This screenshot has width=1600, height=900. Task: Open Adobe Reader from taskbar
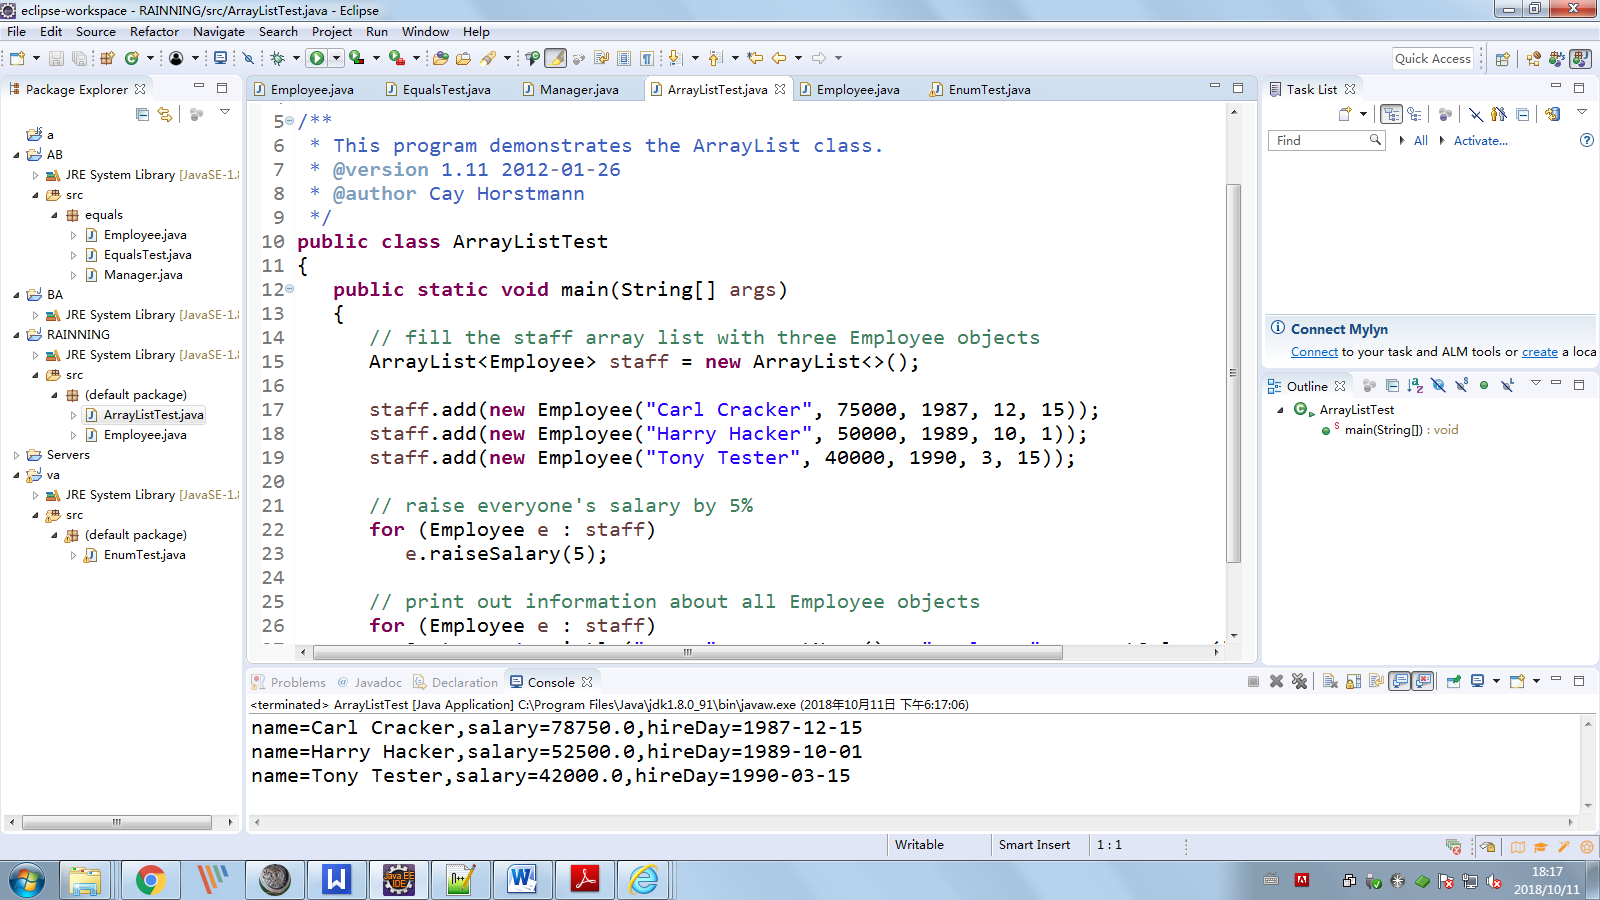click(x=584, y=880)
